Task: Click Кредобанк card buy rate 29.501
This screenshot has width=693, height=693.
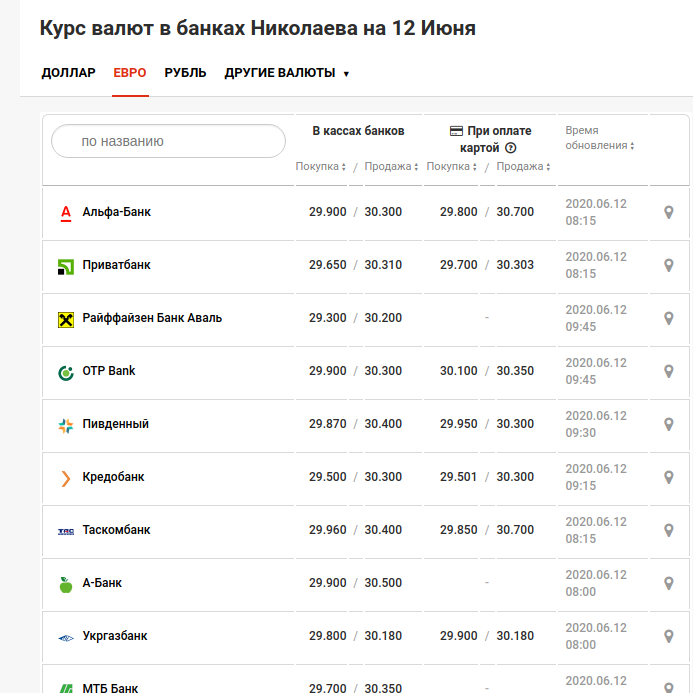Action: coord(458,477)
